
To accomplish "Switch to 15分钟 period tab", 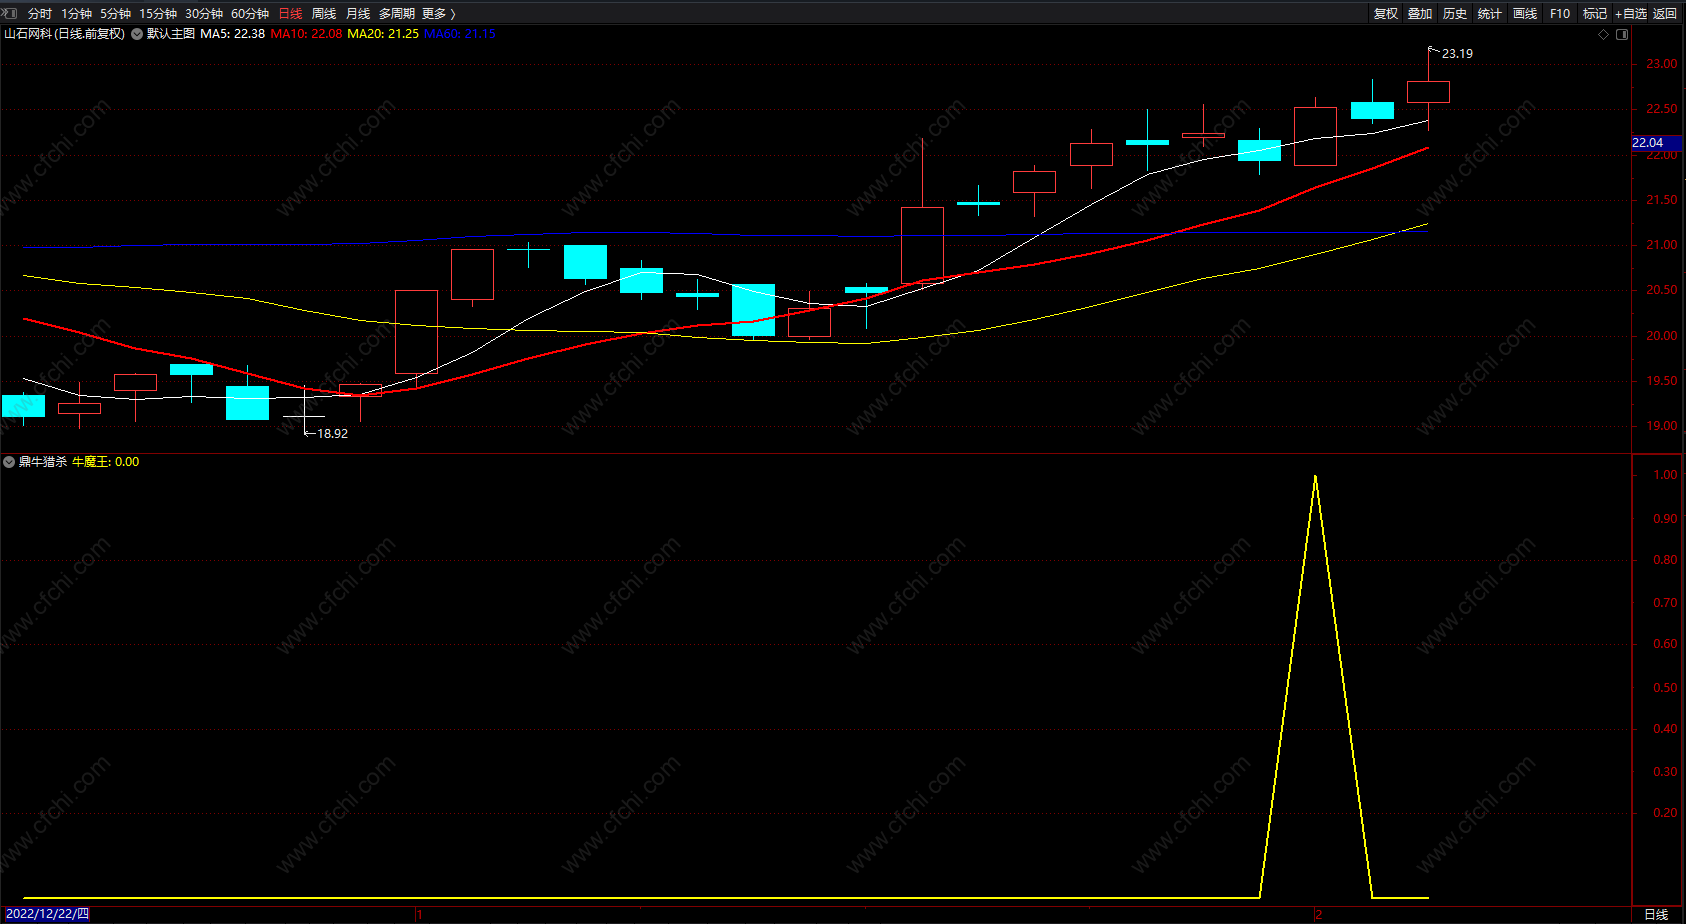I will tap(158, 14).
